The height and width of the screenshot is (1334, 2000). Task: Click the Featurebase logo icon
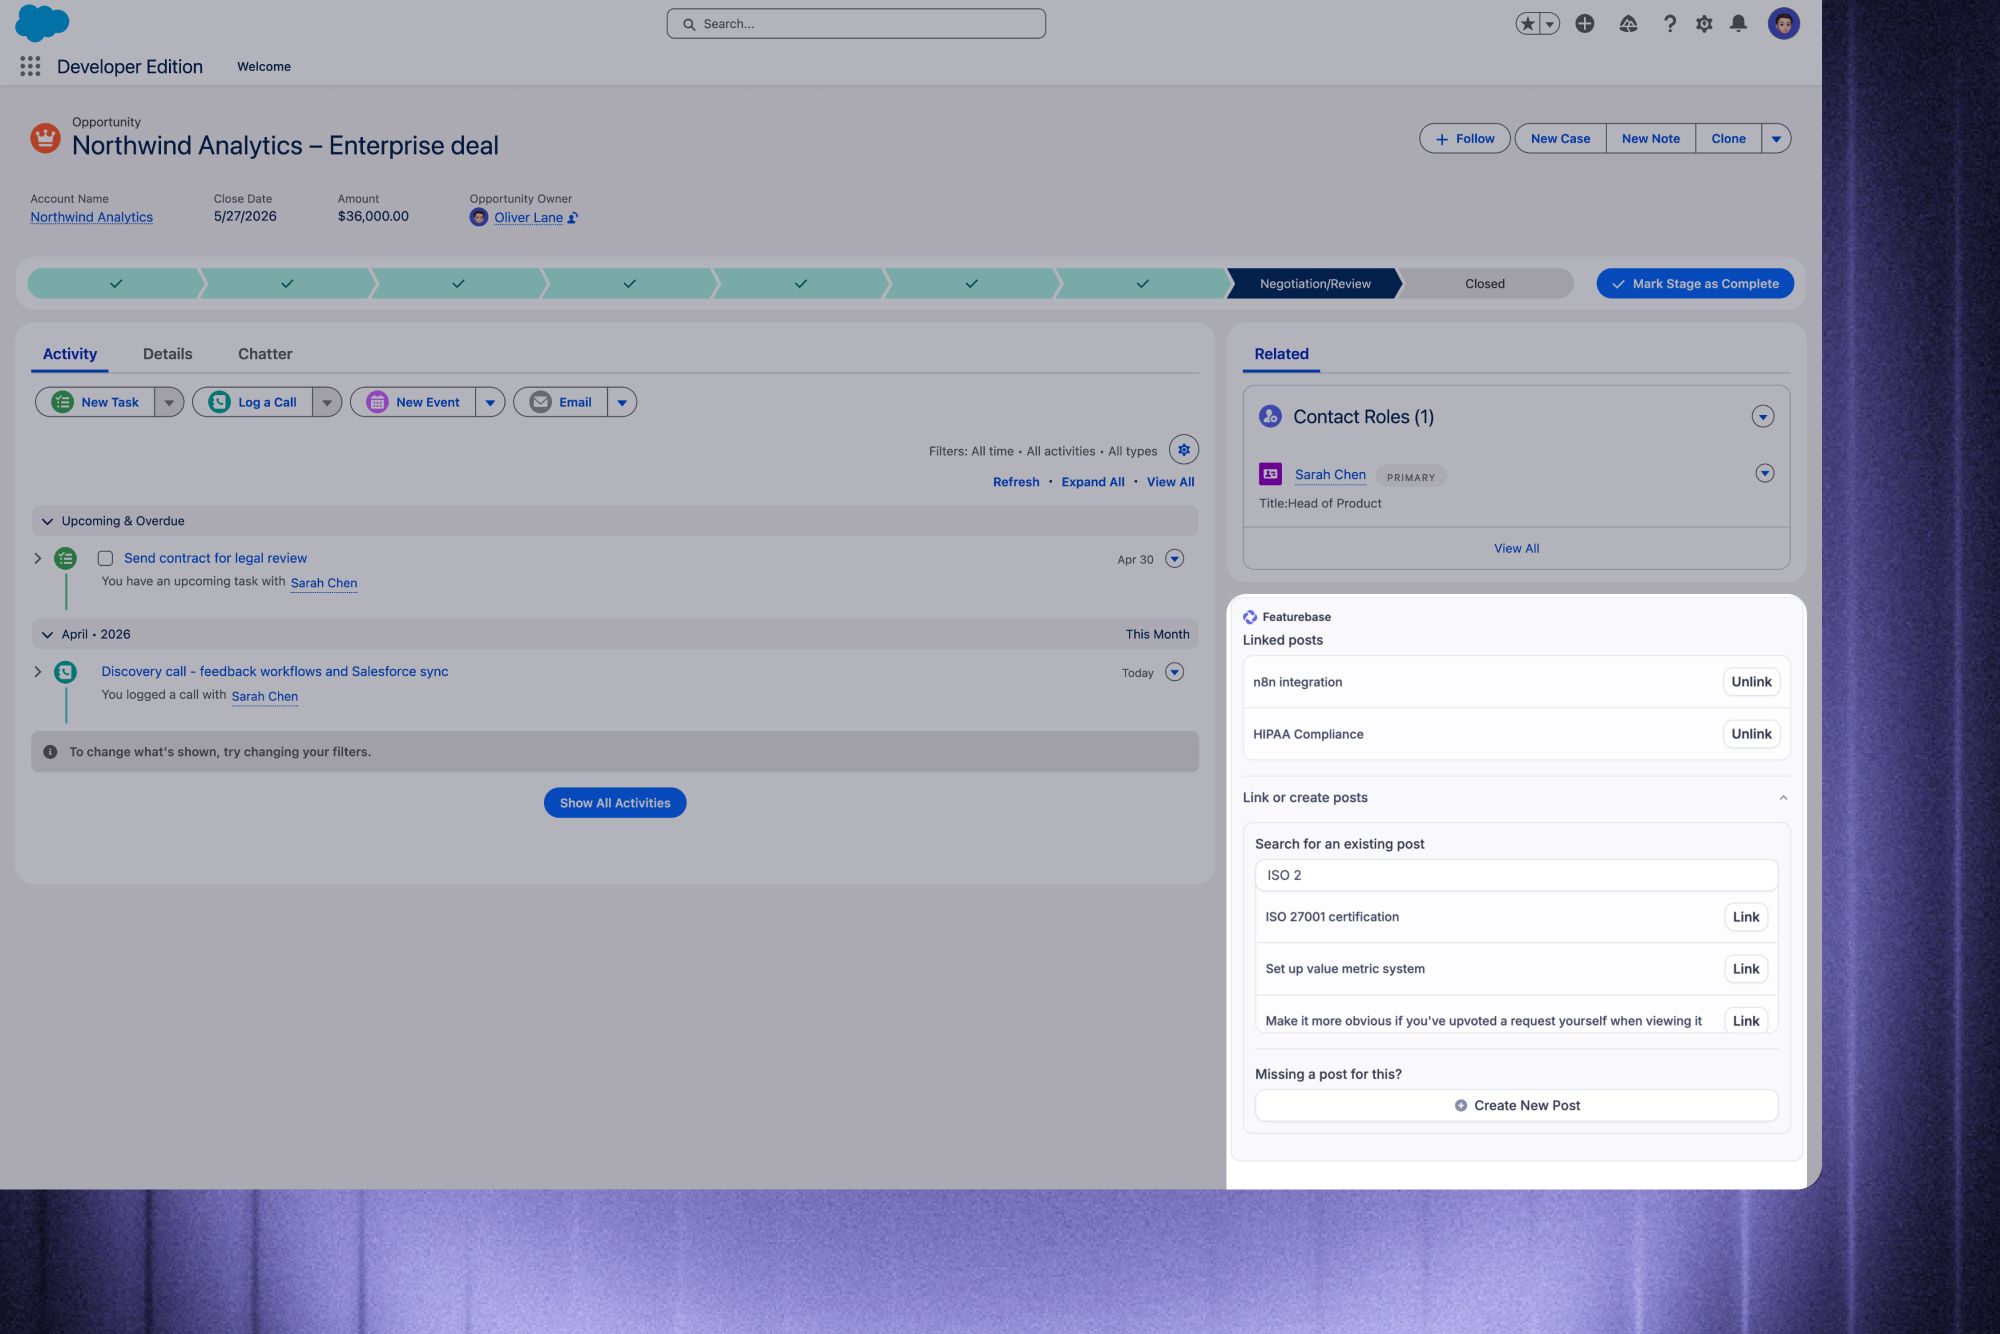click(x=1250, y=617)
